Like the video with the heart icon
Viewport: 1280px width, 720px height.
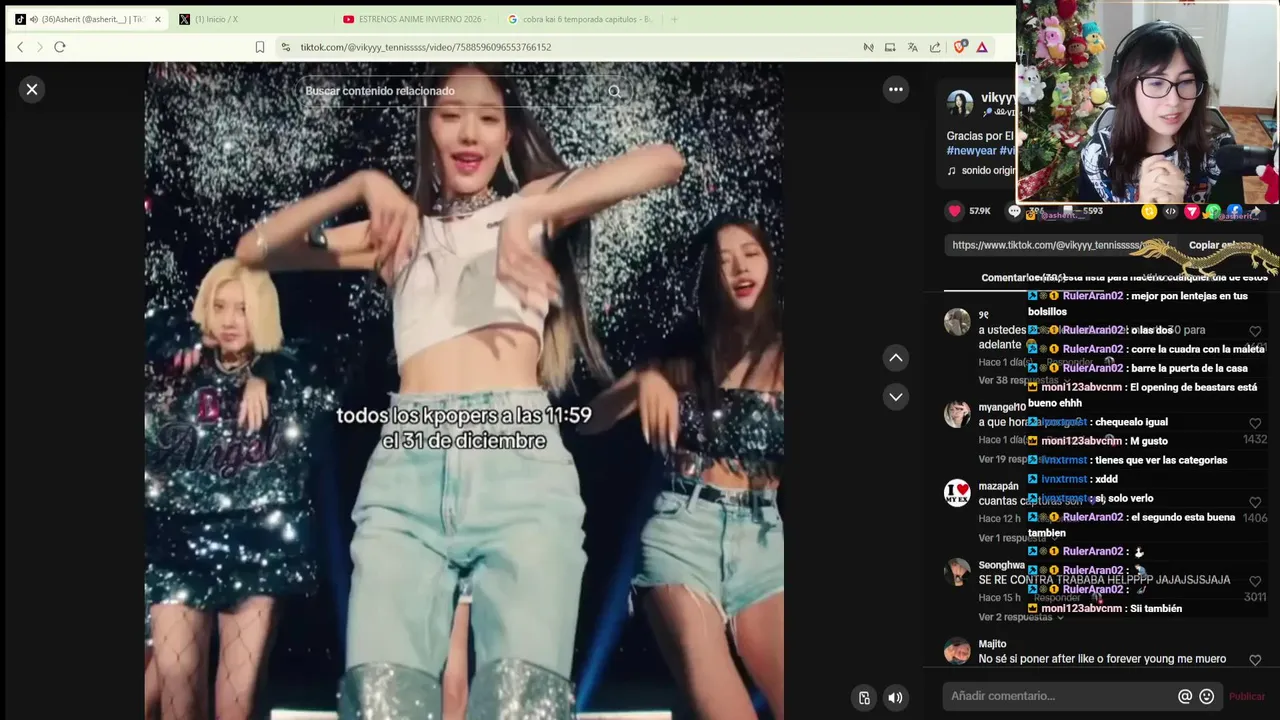[955, 211]
